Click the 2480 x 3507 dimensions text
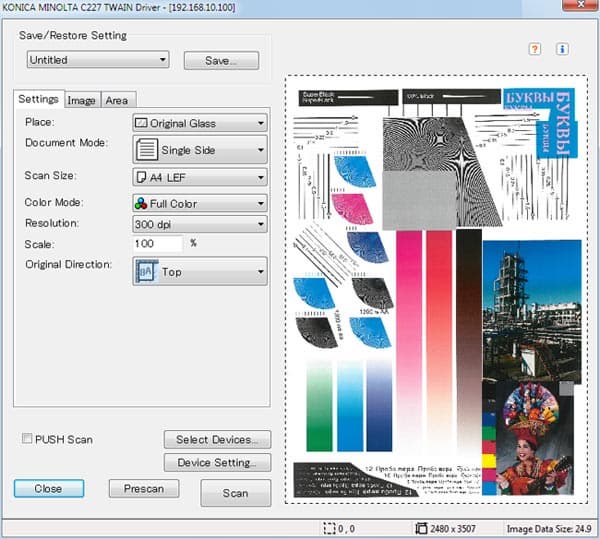The image size is (600, 539). 453,529
